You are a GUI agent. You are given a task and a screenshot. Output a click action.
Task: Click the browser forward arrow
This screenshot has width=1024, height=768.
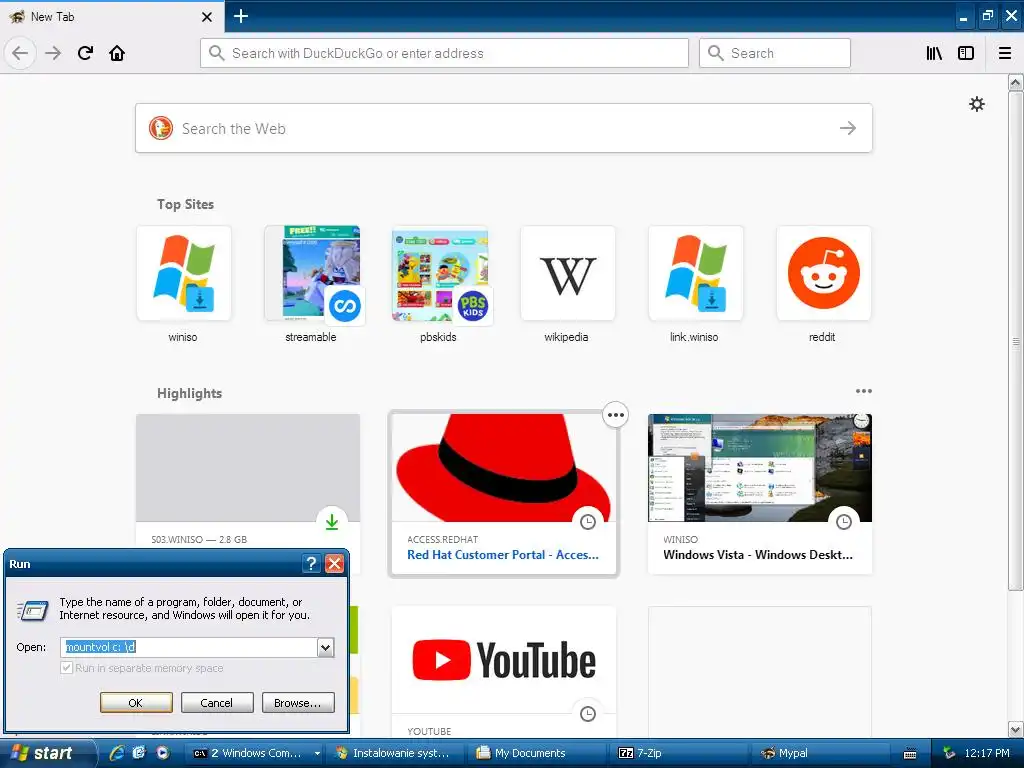click(x=53, y=53)
